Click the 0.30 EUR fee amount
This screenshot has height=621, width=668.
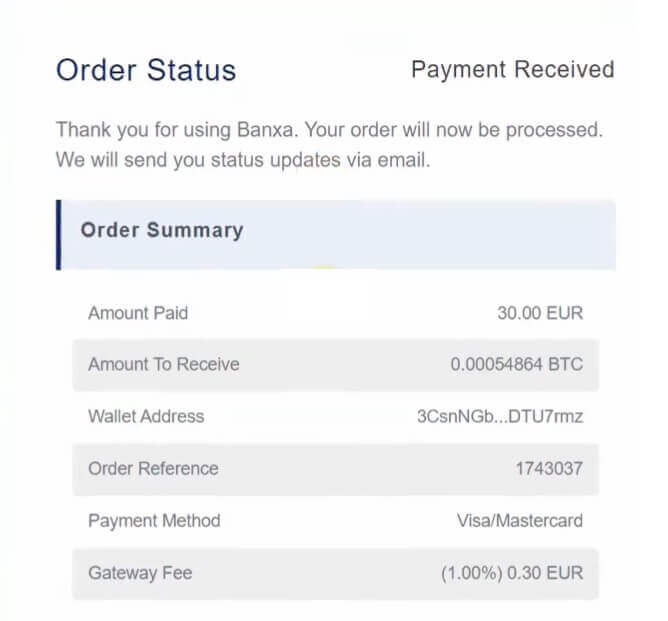[x=549, y=574]
